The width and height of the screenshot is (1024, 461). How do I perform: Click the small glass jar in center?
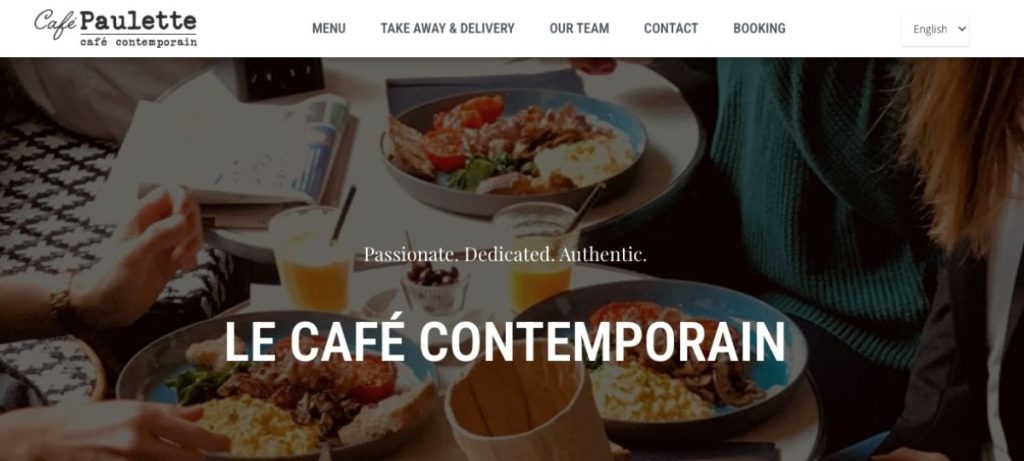pos(434,289)
